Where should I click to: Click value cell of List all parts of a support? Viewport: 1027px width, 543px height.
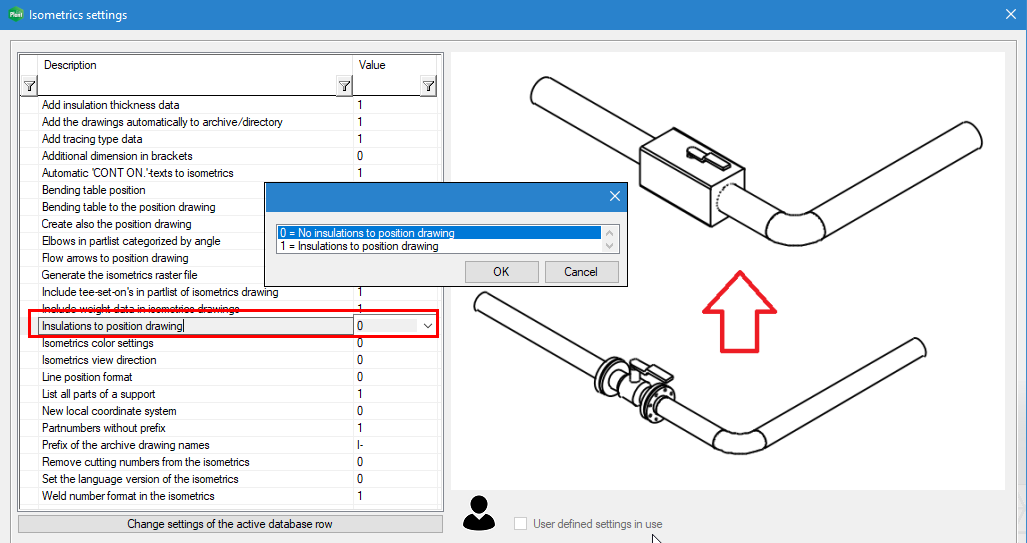pos(395,394)
